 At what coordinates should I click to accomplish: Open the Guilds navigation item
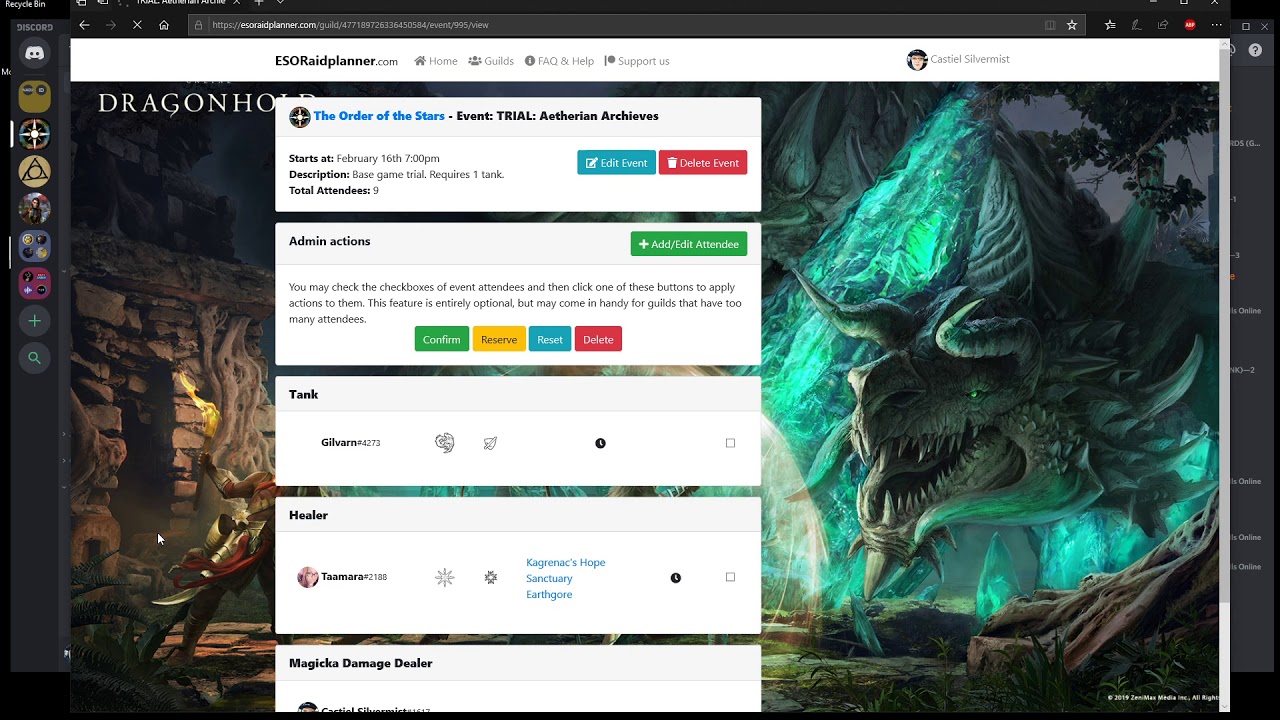[x=491, y=61]
